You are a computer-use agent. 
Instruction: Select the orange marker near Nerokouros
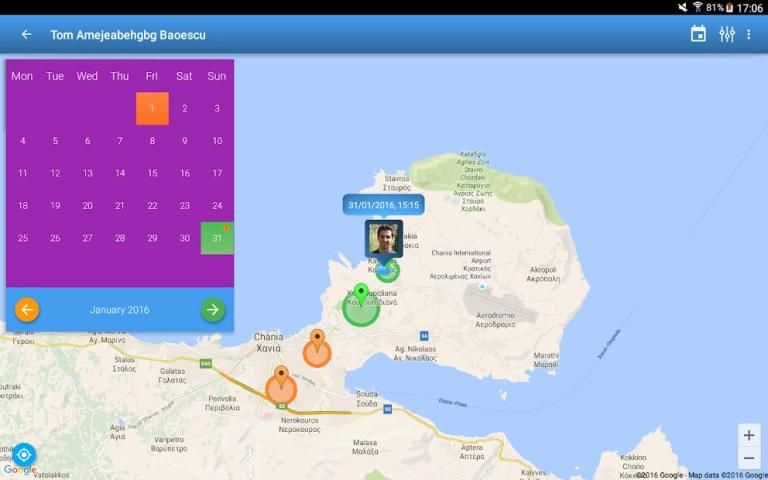(x=281, y=386)
